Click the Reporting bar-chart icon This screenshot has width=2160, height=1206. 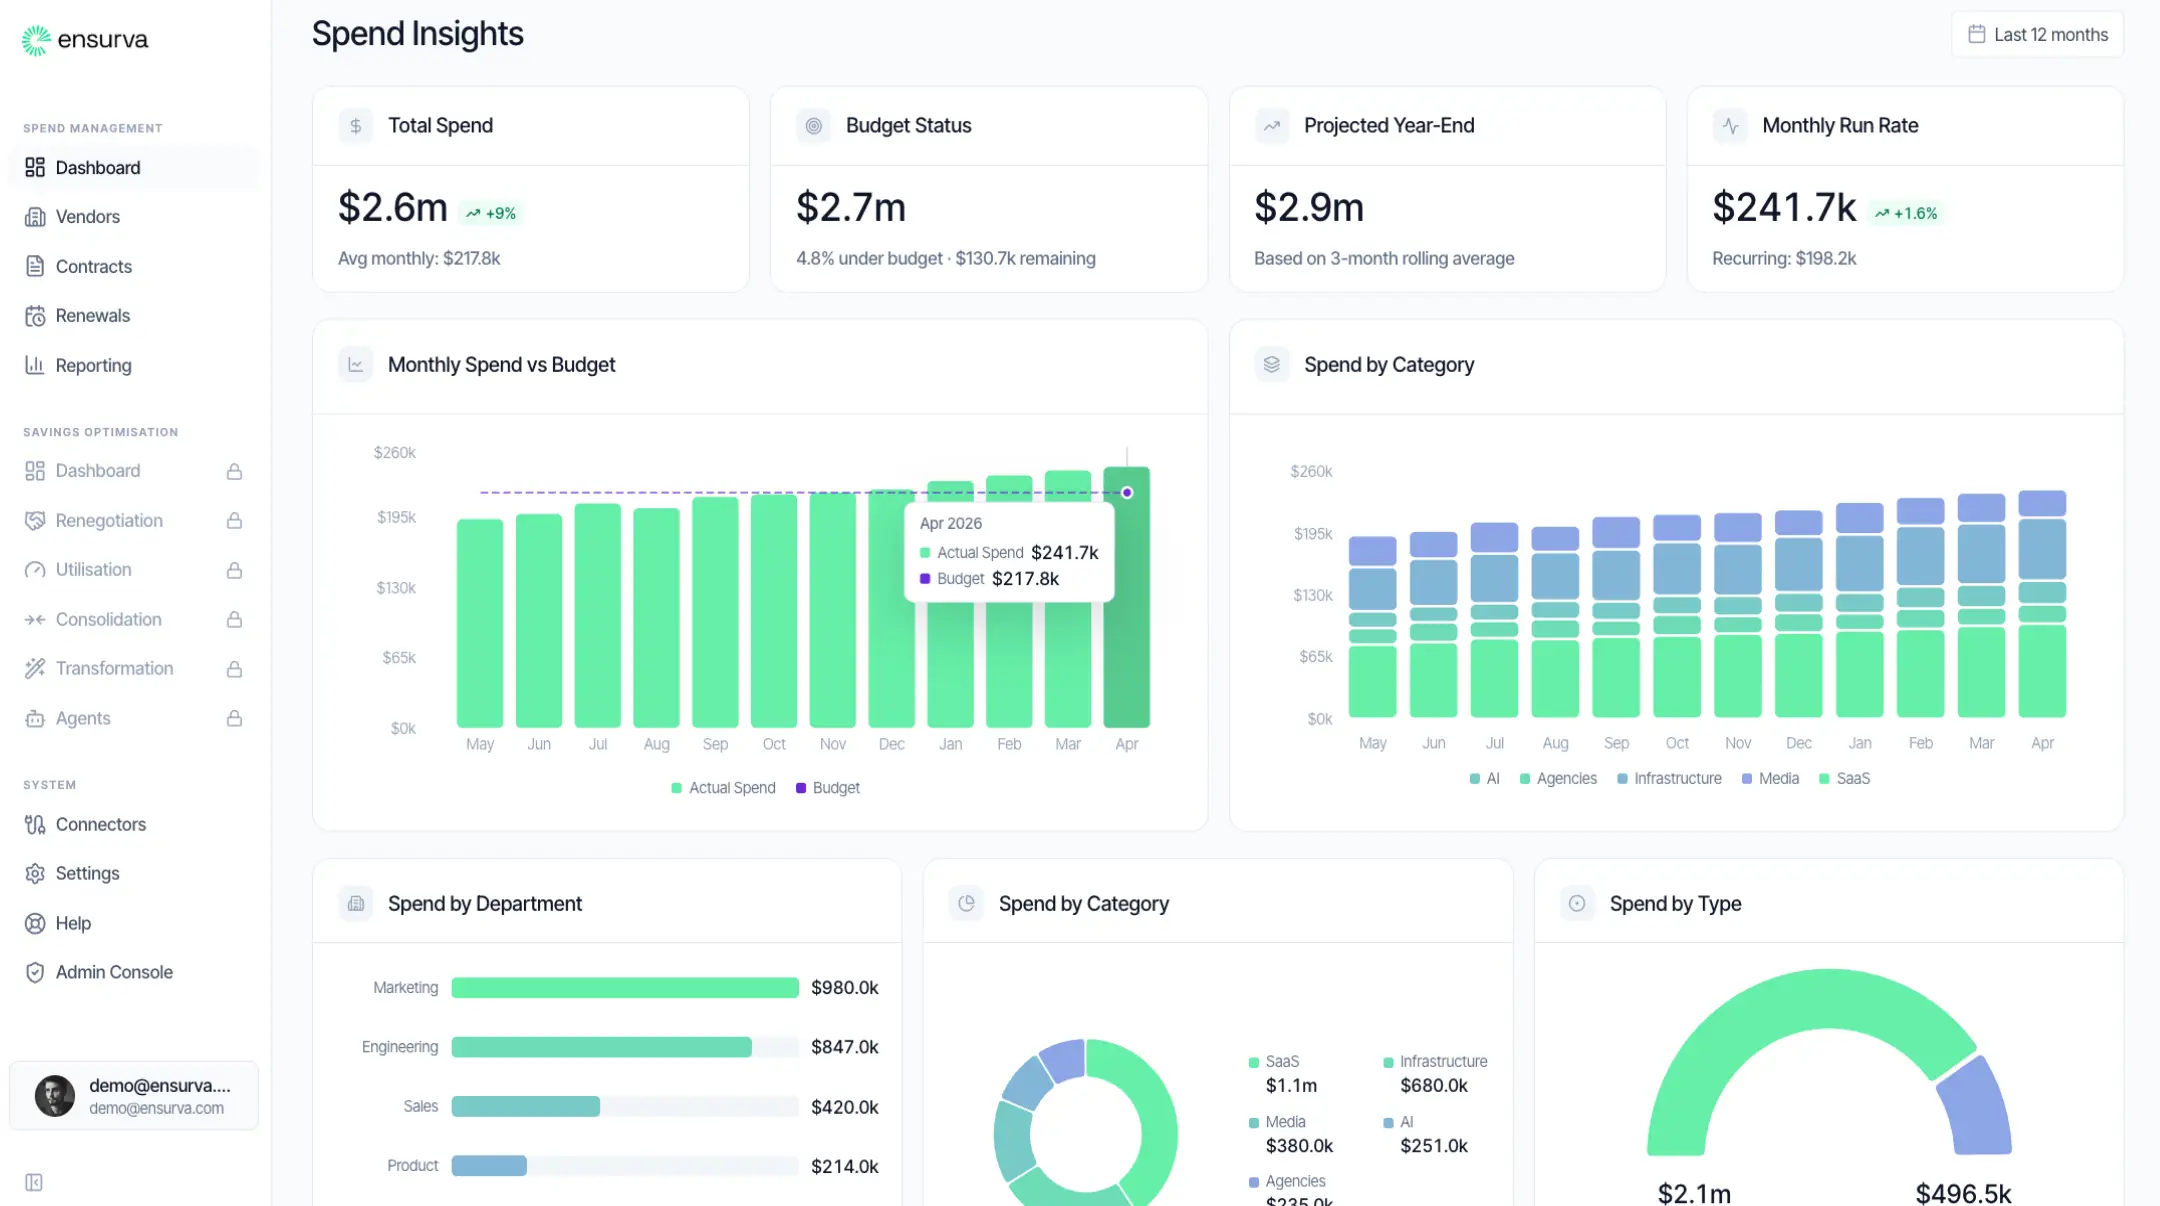36,365
